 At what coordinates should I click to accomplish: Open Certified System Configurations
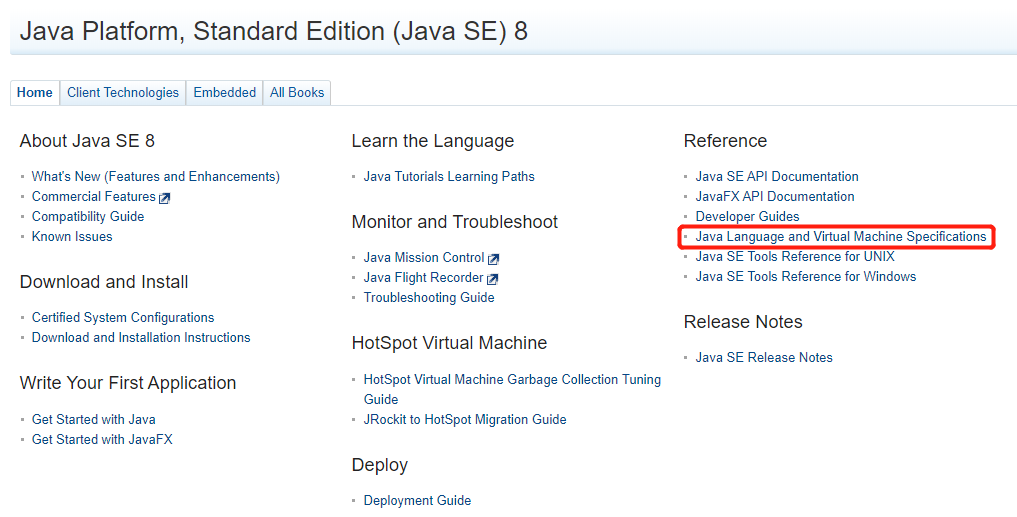tap(123, 318)
